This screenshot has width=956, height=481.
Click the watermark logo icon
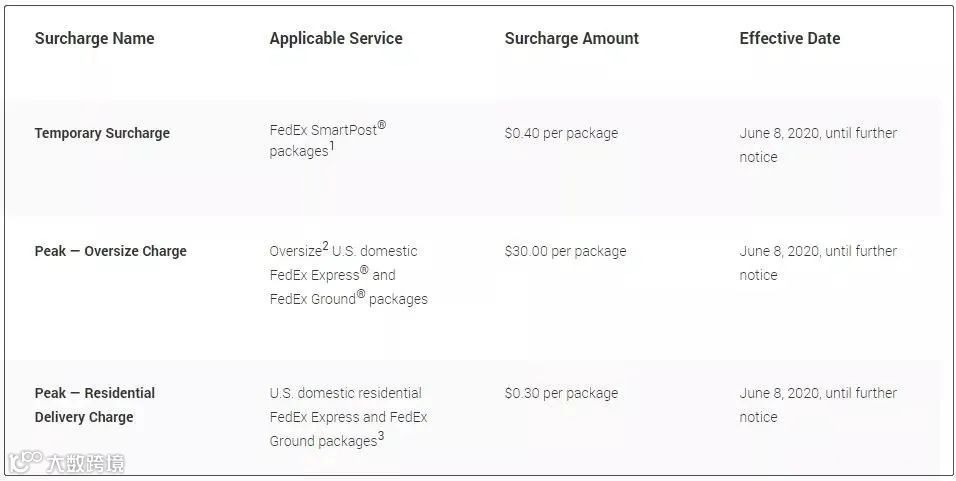point(26,461)
